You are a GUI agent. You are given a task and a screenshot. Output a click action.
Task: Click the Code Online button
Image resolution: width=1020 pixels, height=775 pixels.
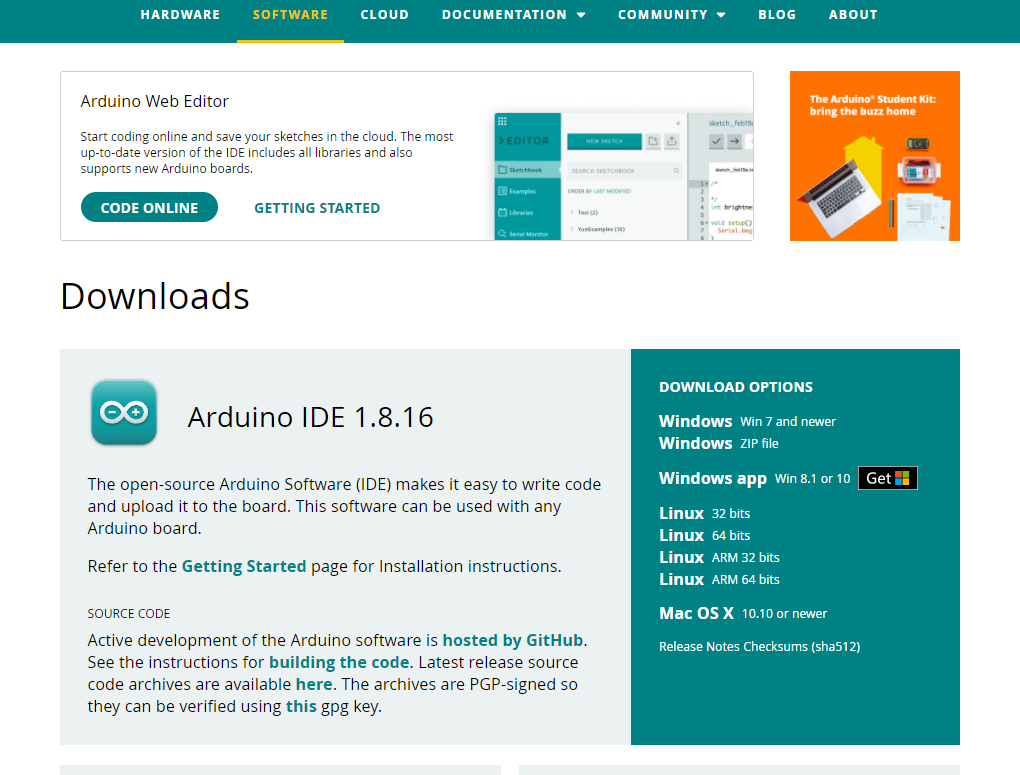click(x=149, y=208)
